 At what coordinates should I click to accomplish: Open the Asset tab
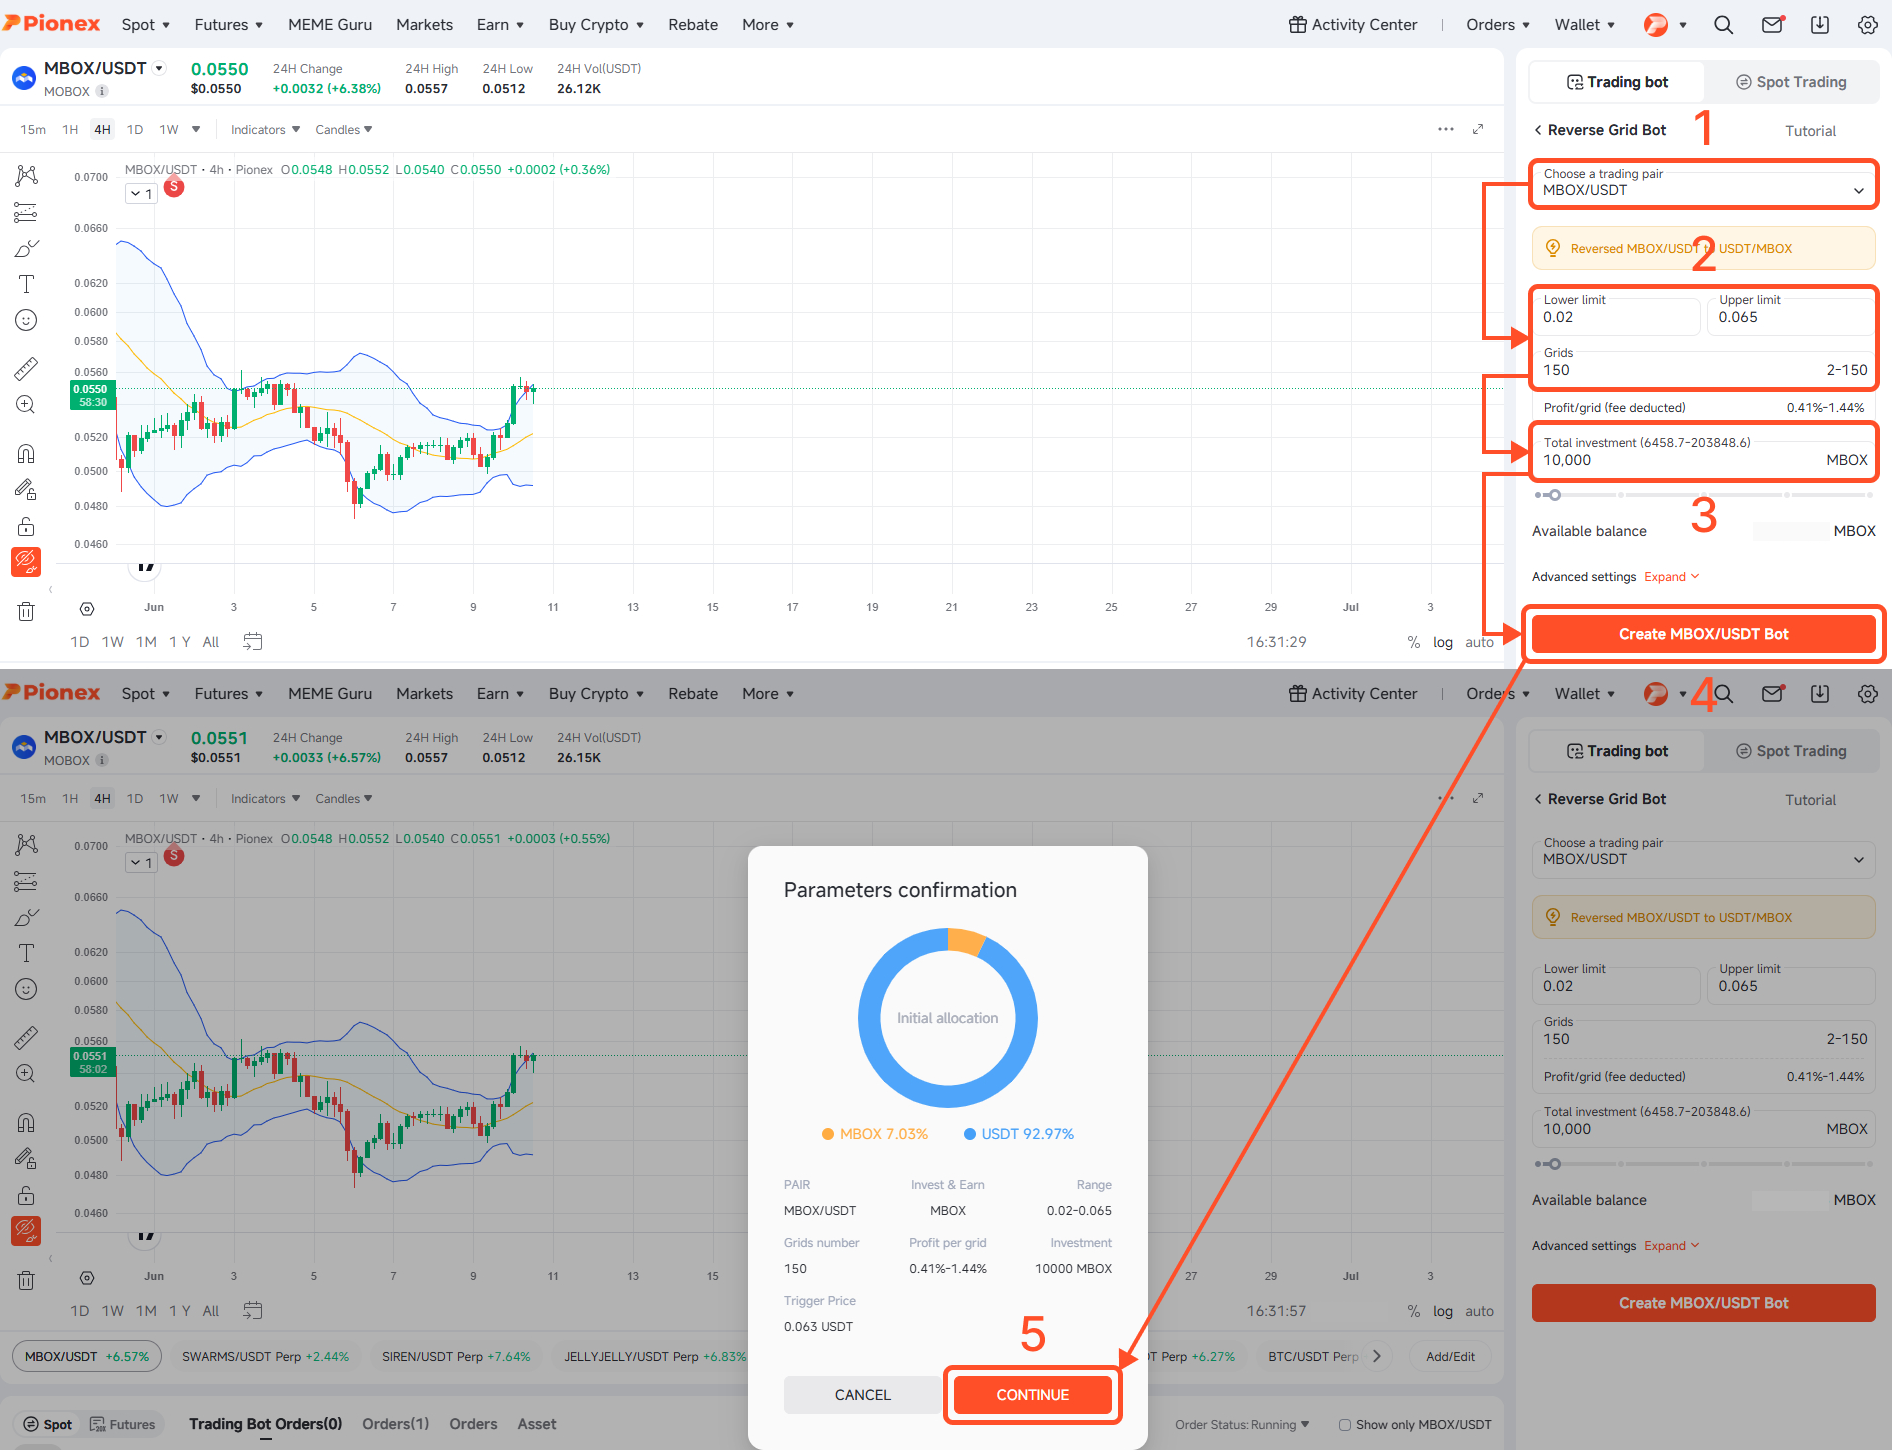point(537,1424)
